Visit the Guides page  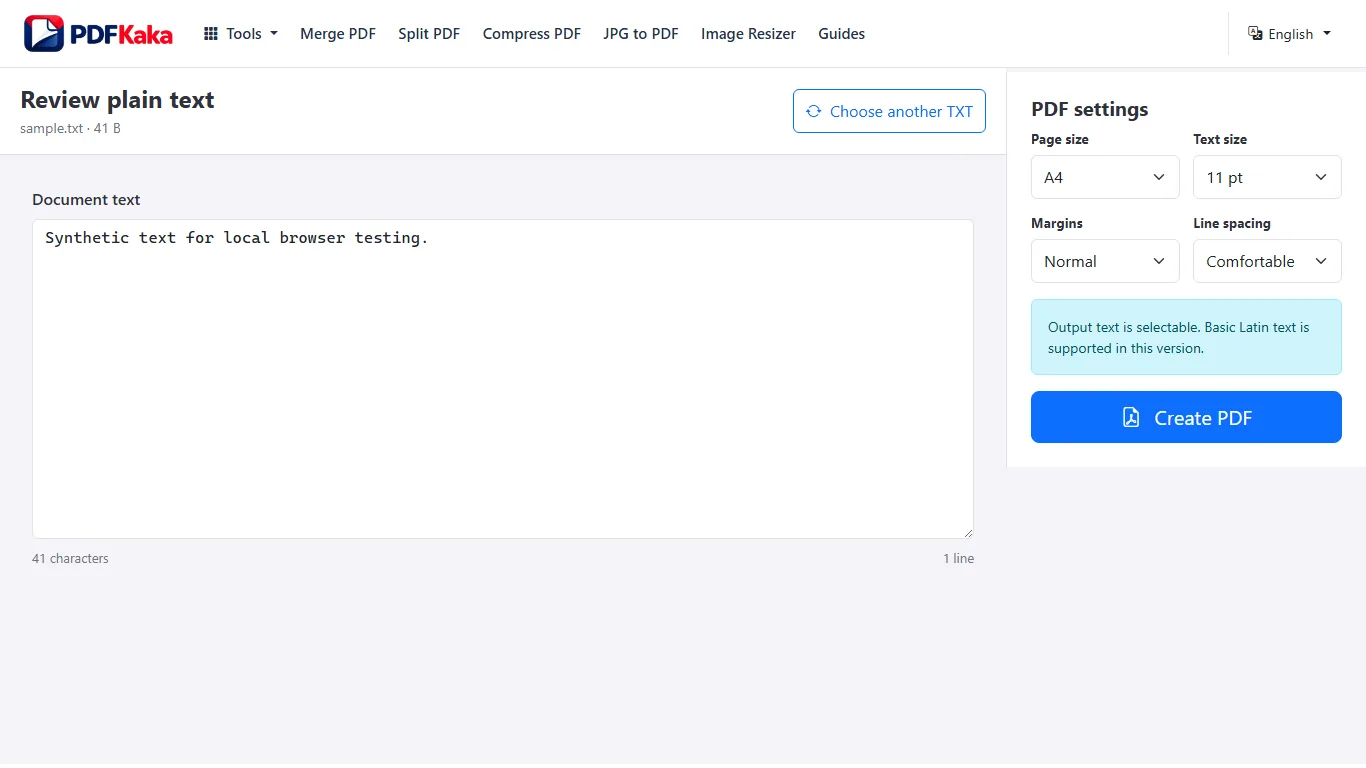(x=842, y=34)
